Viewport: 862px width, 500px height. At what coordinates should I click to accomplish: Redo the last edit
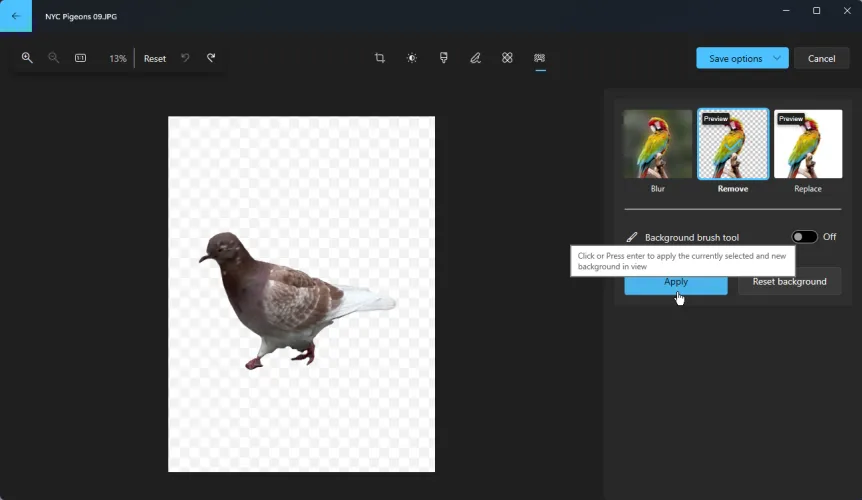click(x=211, y=58)
